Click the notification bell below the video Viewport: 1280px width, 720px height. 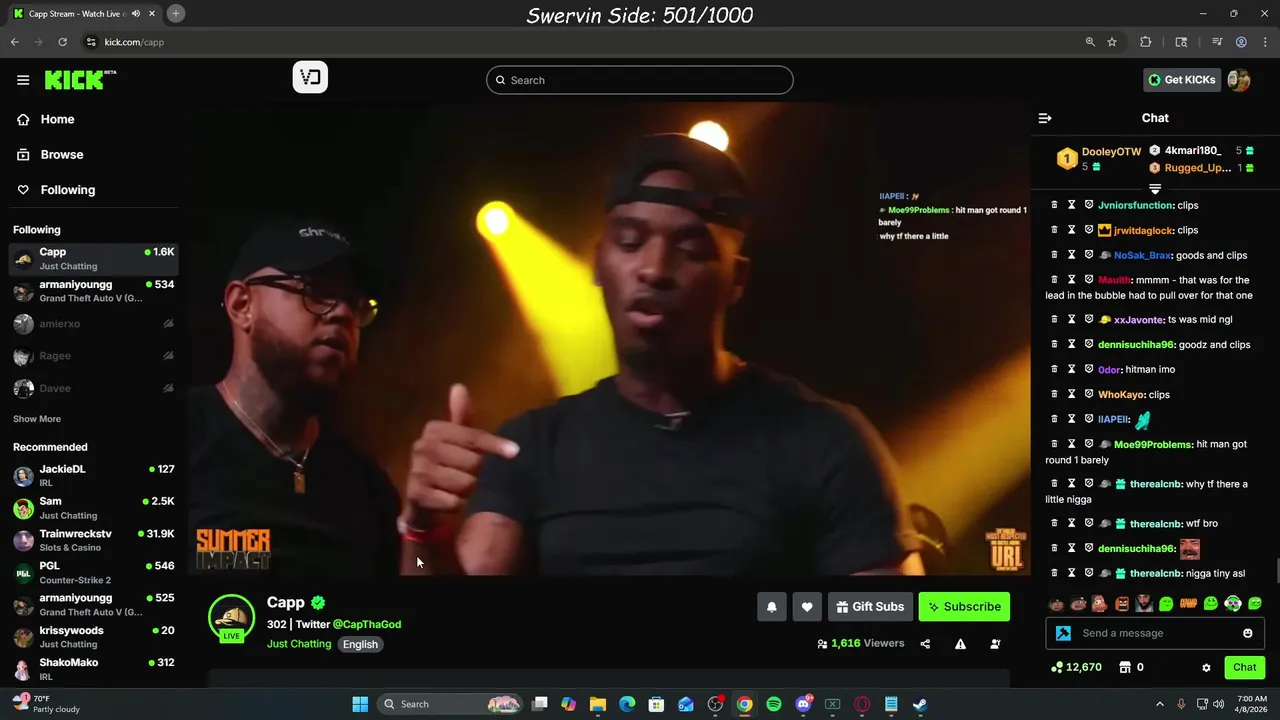[x=772, y=607]
